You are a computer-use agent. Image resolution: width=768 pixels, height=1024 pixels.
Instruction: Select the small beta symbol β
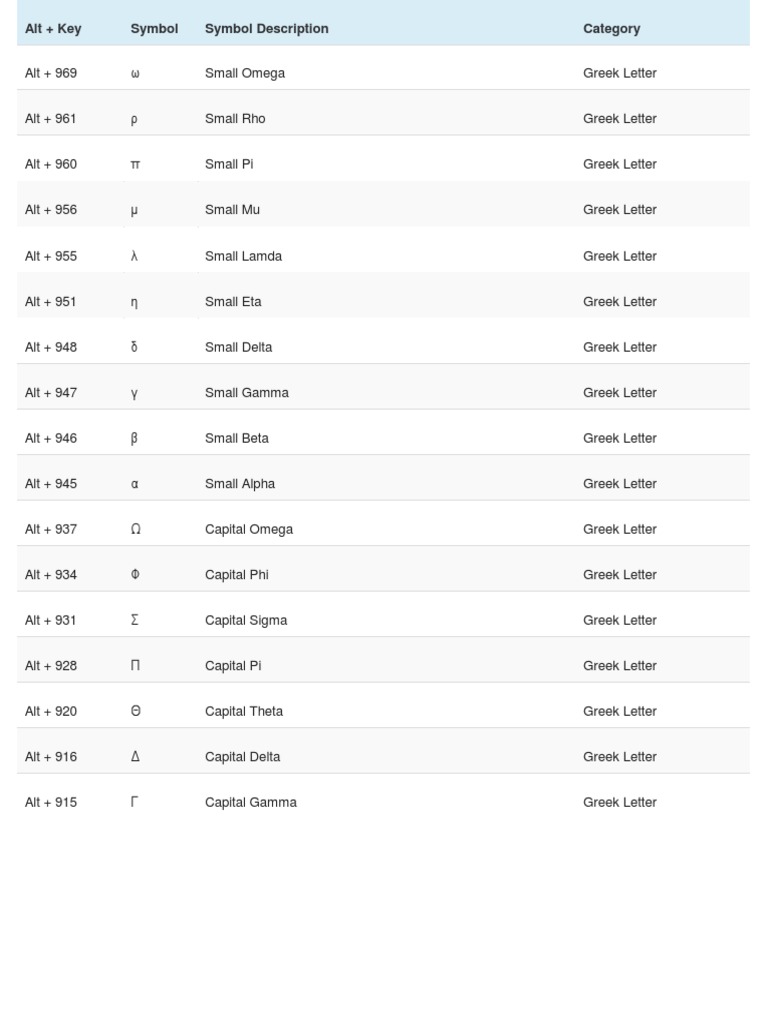tap(134, 438)
